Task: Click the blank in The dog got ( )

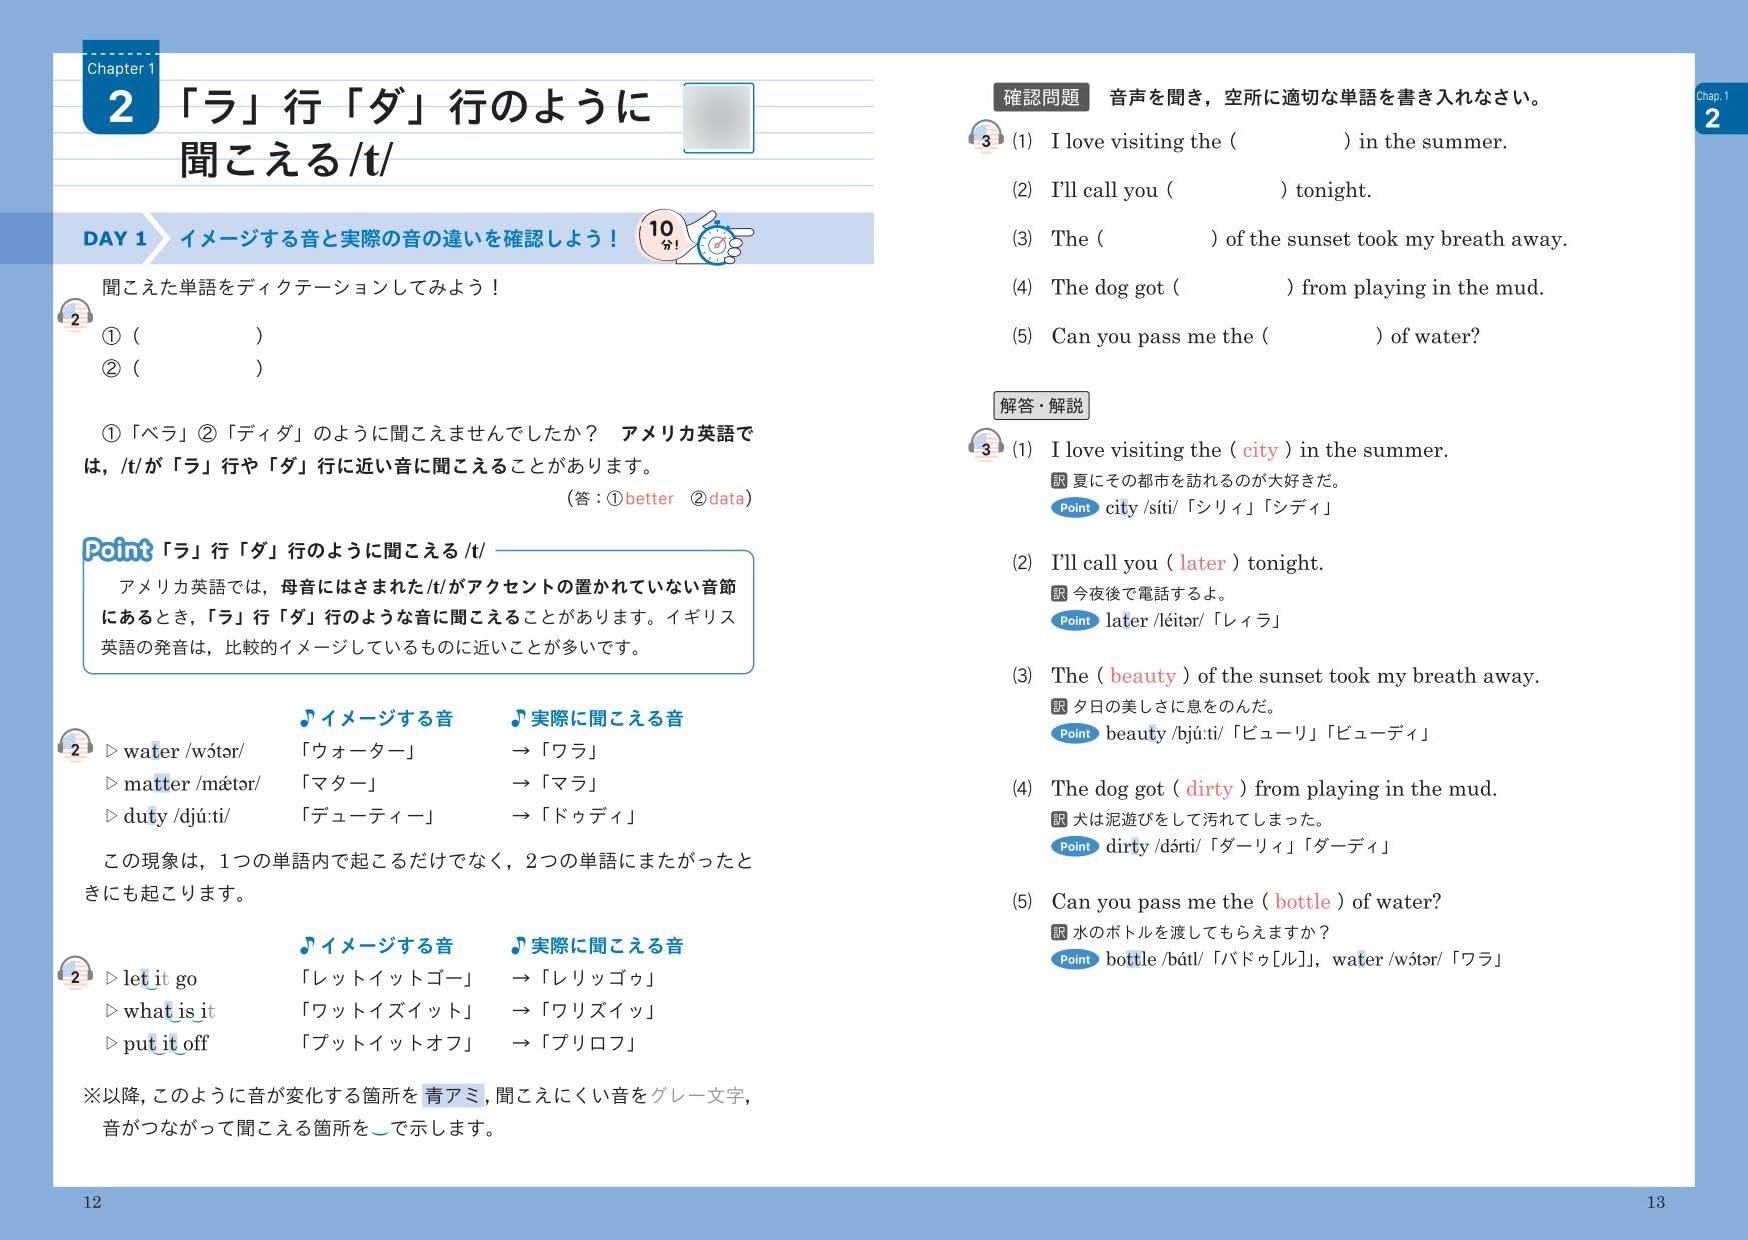Action: 1233,288
